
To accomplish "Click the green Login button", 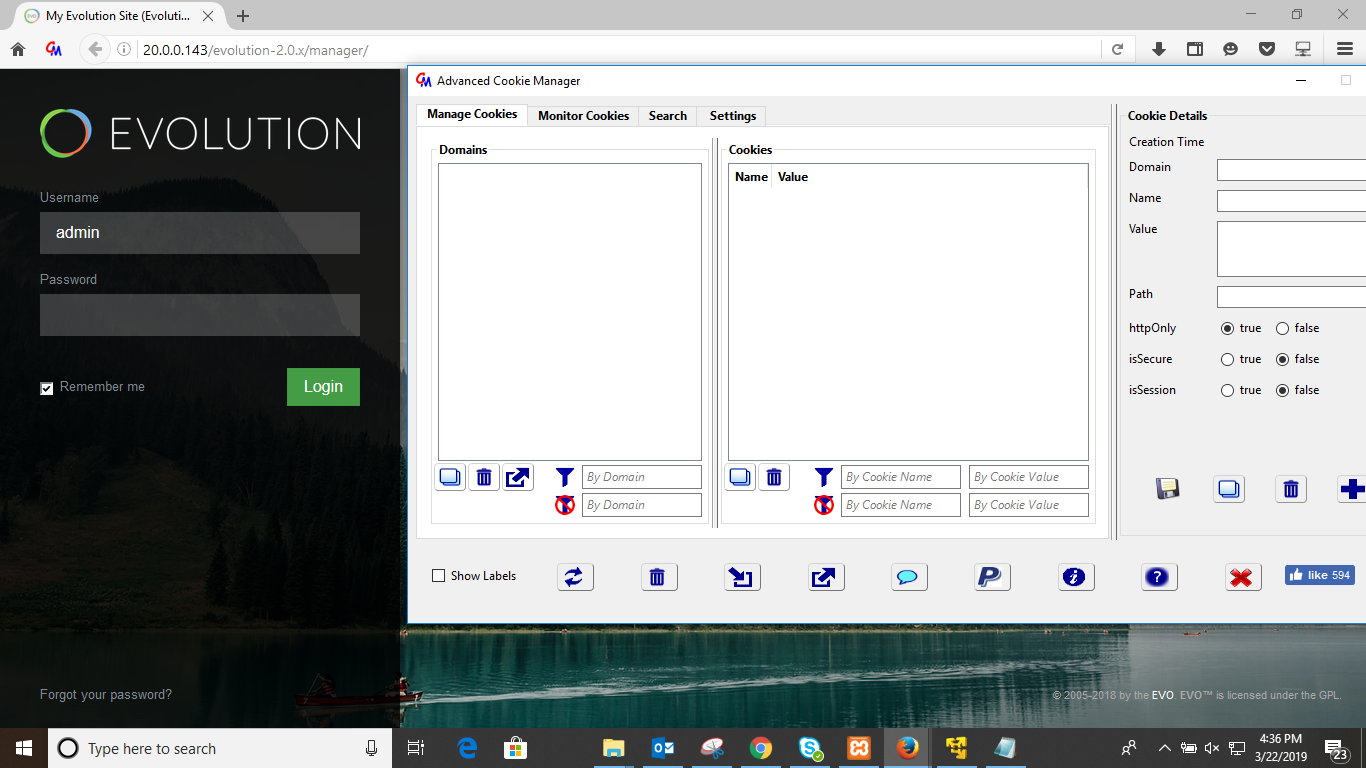I will (x=323, y=387).
